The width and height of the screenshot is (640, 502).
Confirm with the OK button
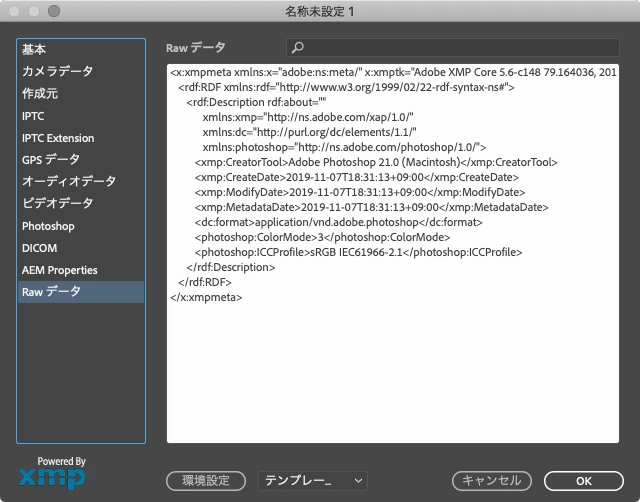[x=584, y=481]
